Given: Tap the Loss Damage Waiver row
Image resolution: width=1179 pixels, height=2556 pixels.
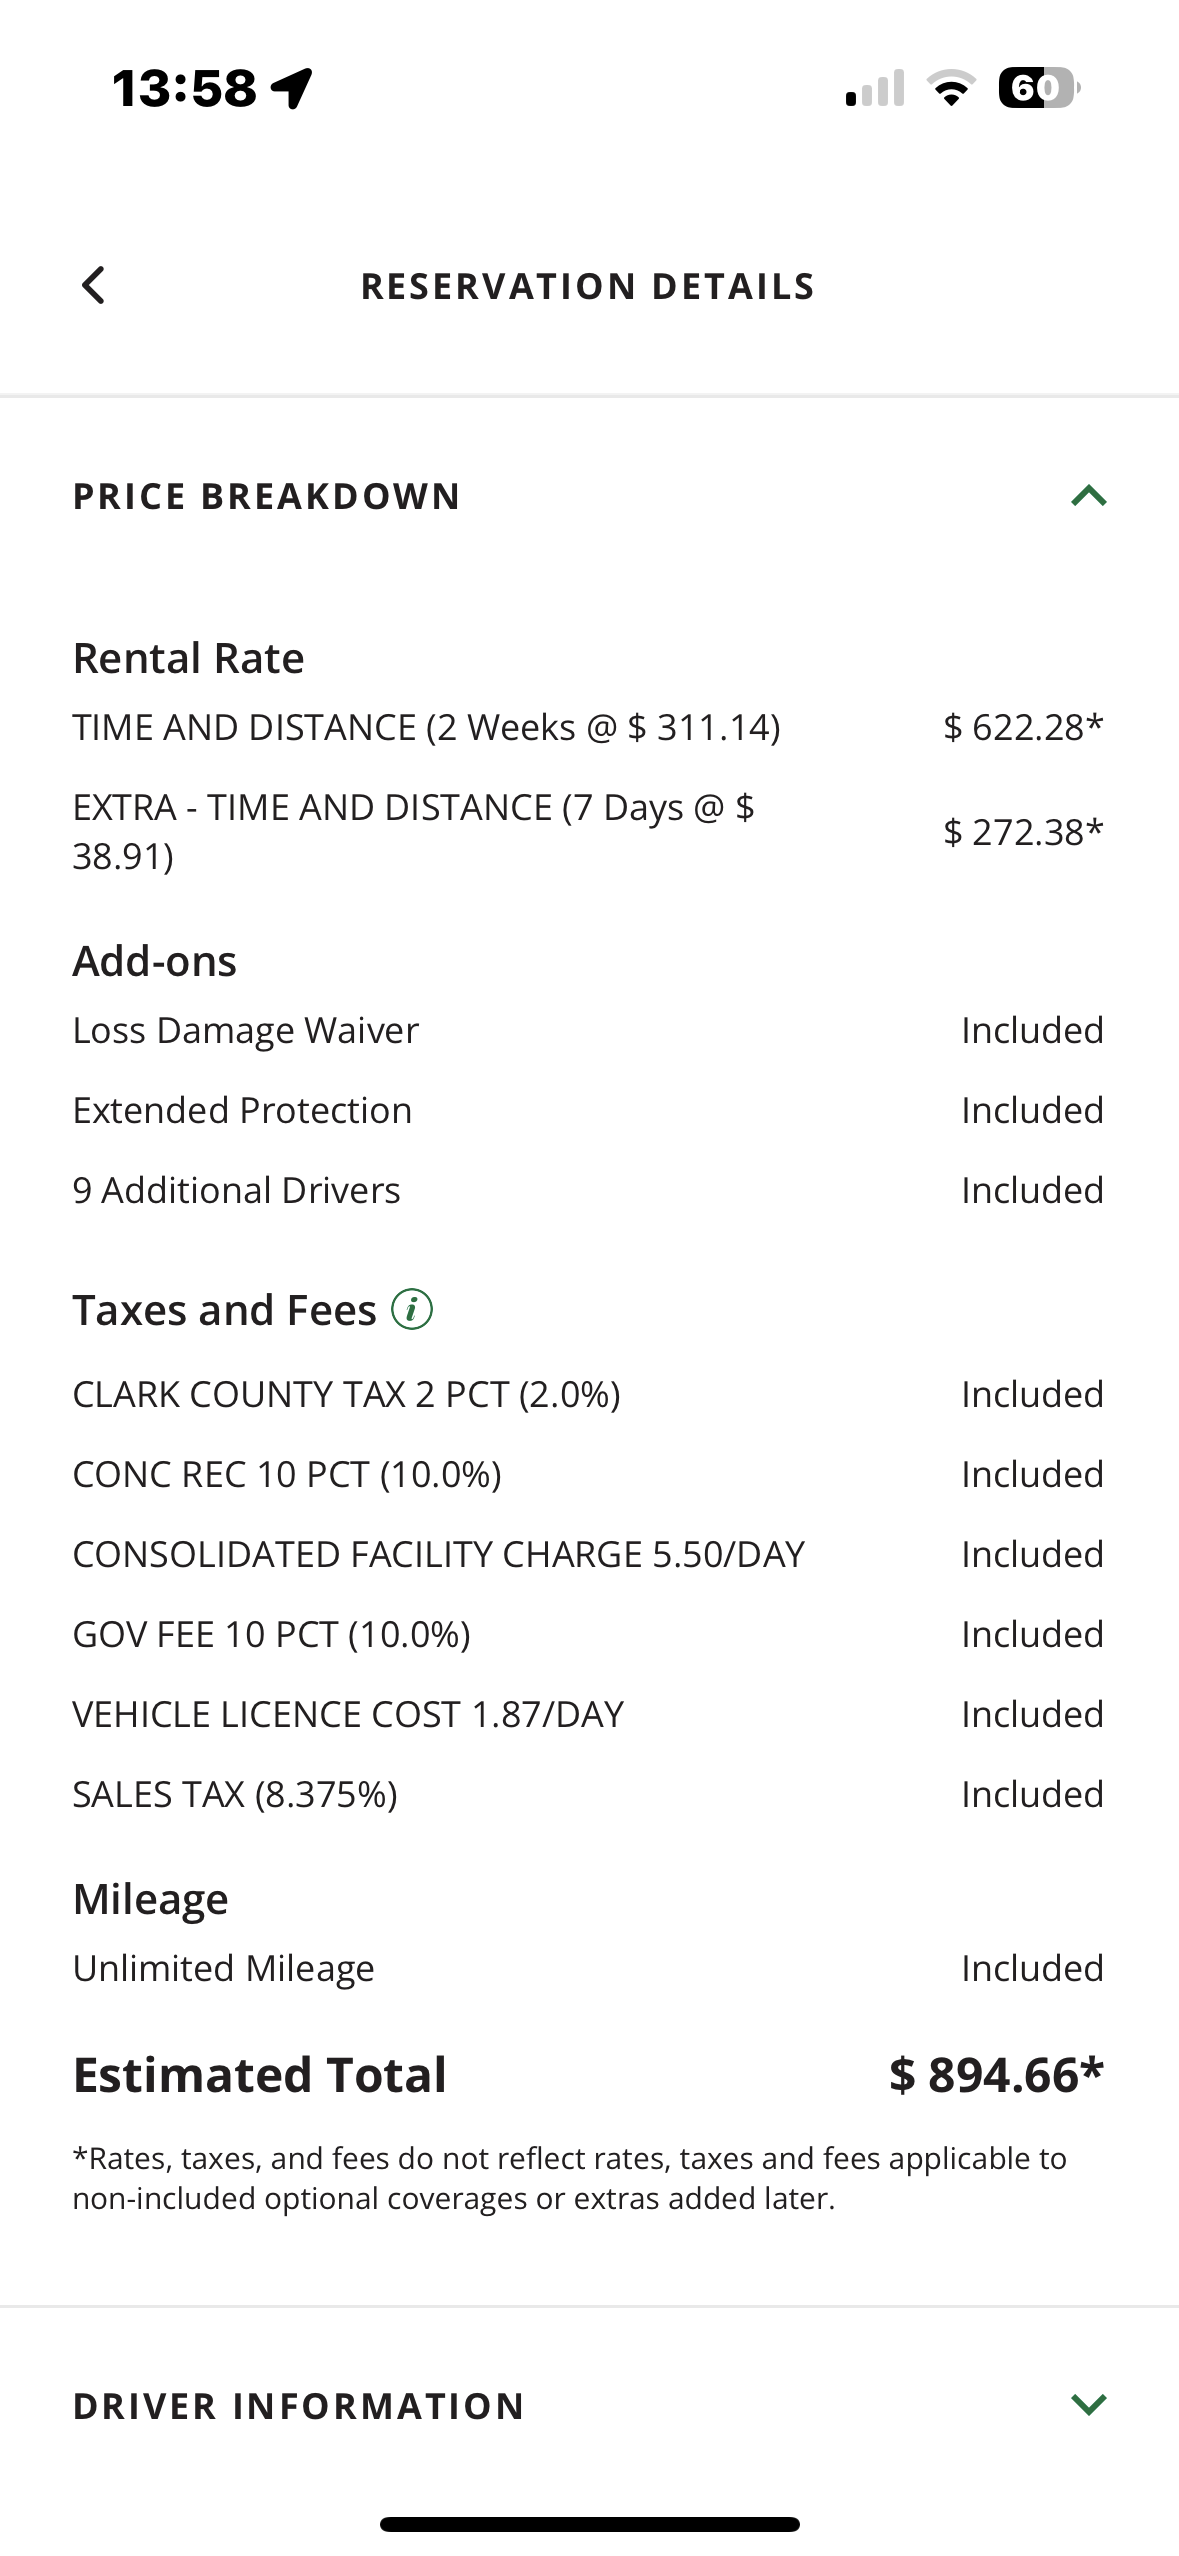Looking at the screenshot, I should [246, 1030].
